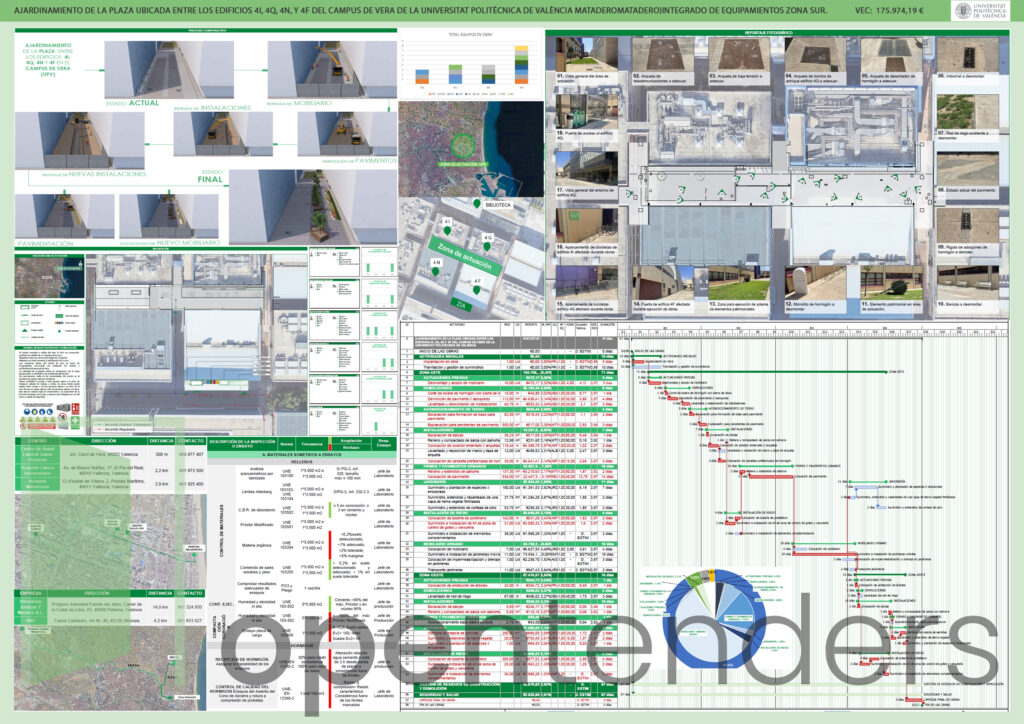Click the MONTAJE DE NUEVAS INSTALACIONES caption
Screen dimensions: 1024x724
[x=94, y=174]
